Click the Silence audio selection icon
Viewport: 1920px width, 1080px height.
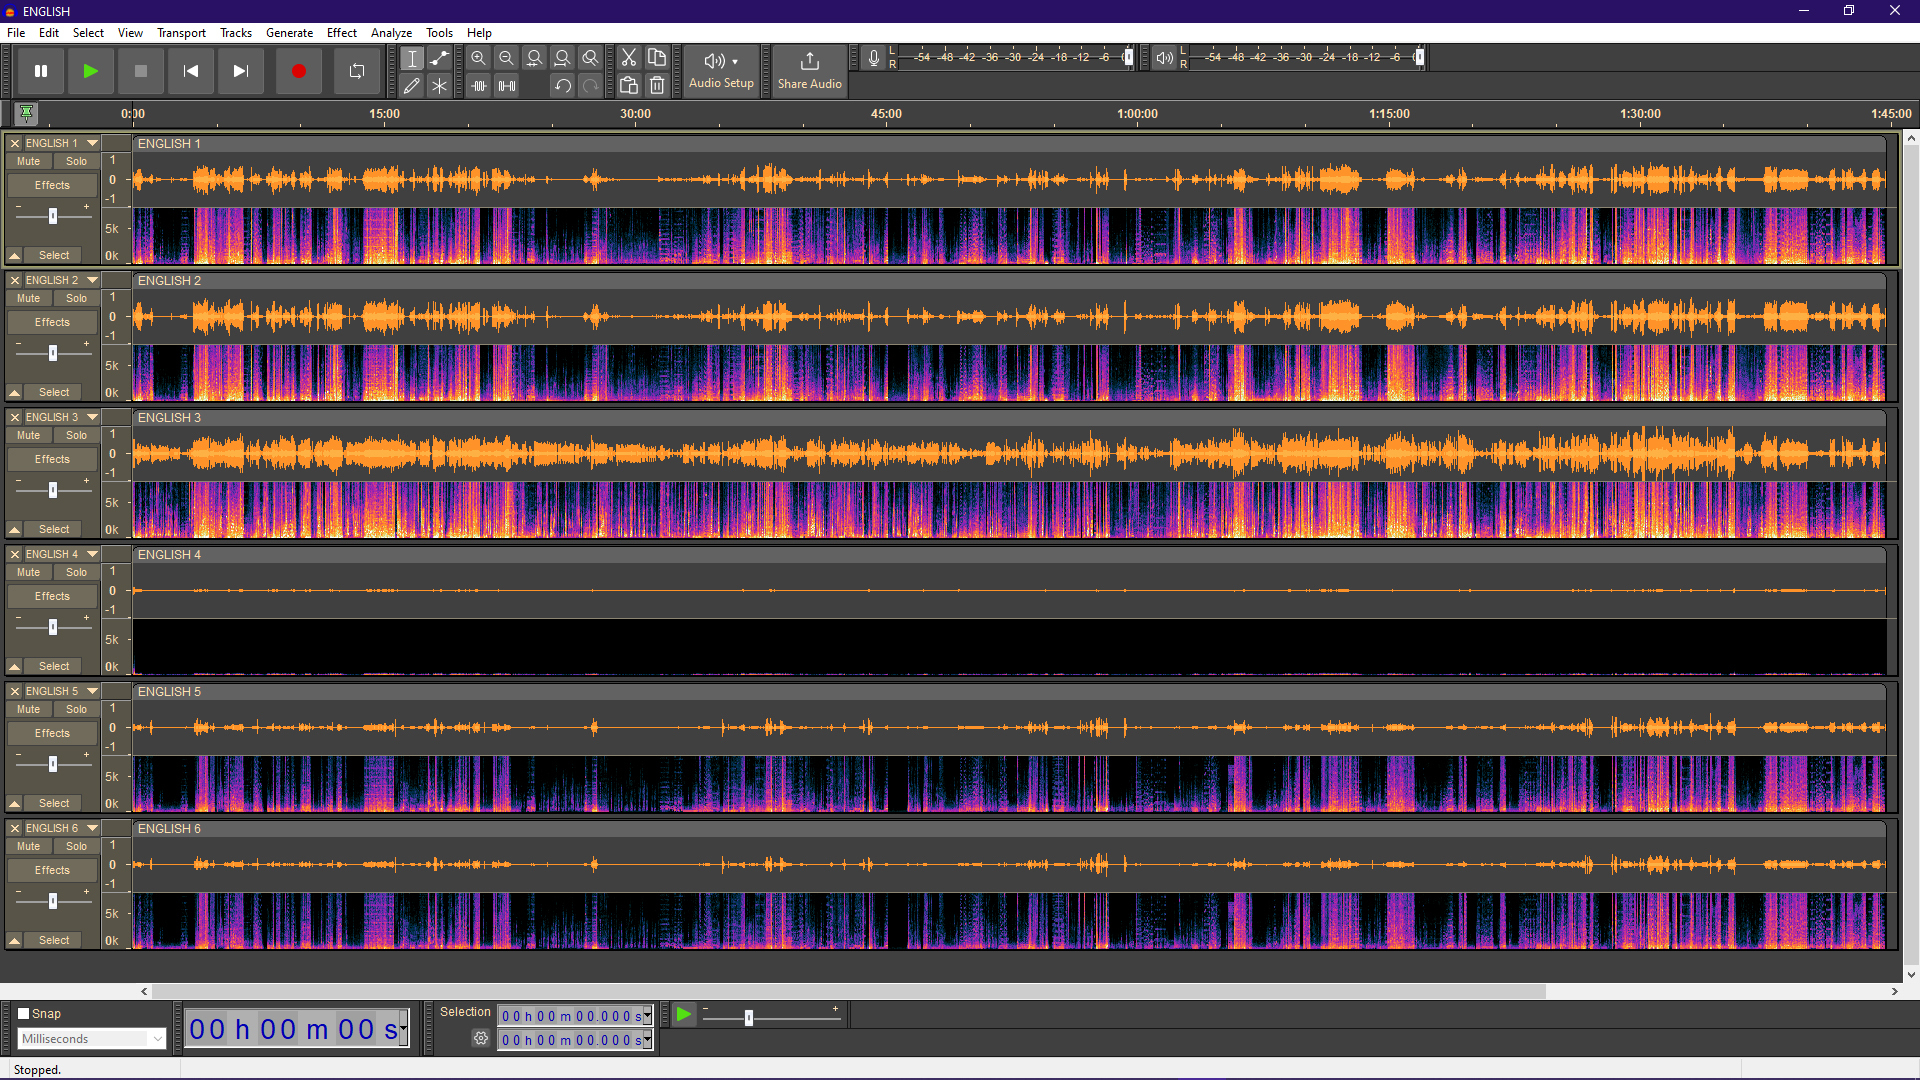(507, 86)
